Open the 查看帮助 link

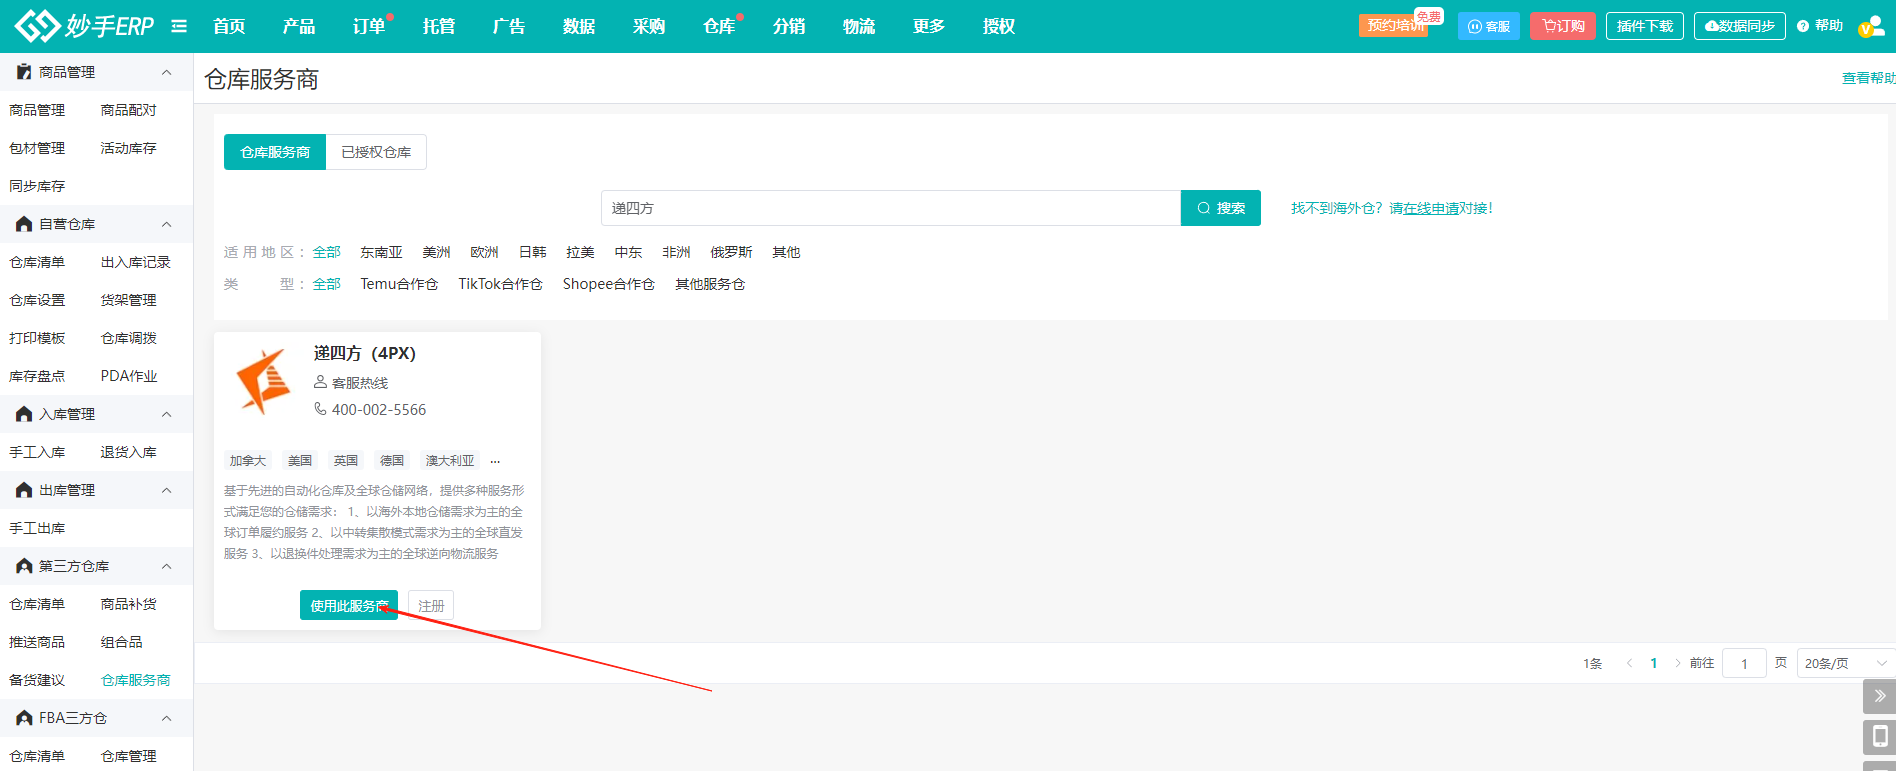pyautogui.click(x=1868, y=78)
